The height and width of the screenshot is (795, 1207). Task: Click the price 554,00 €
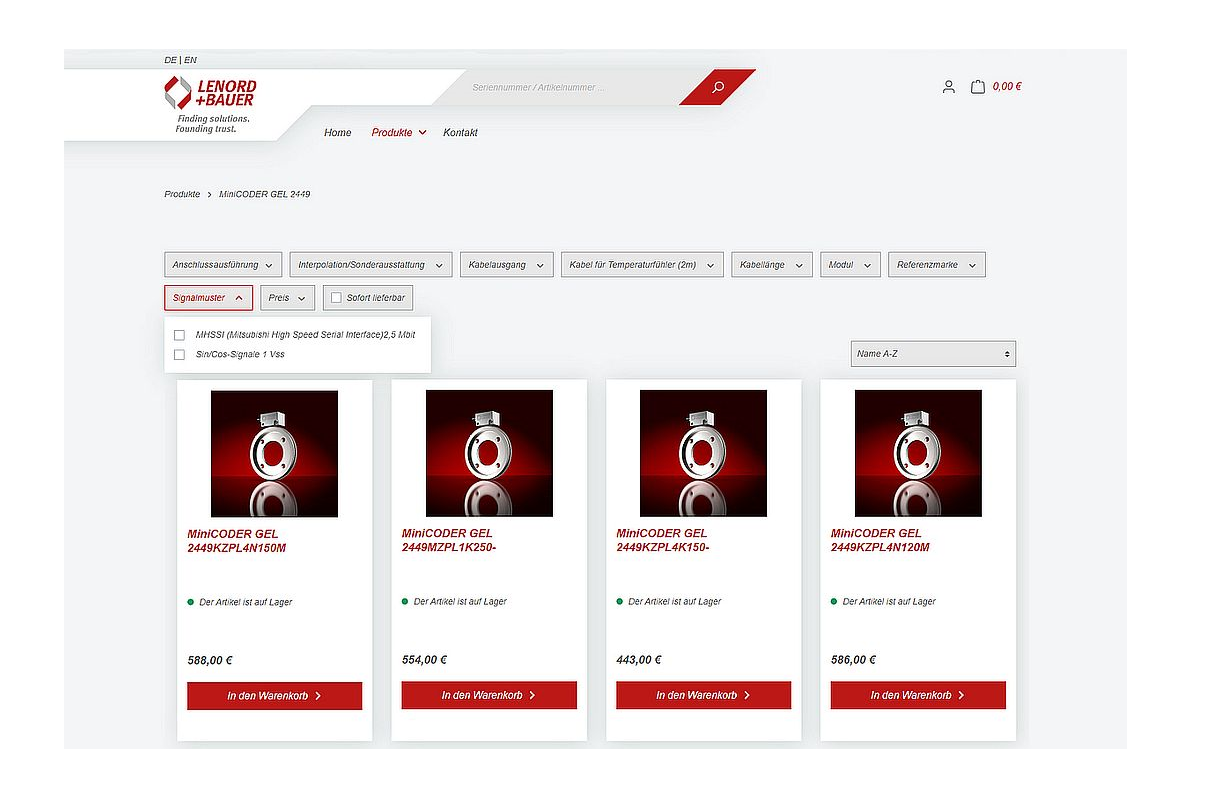[x=424, y=660]
